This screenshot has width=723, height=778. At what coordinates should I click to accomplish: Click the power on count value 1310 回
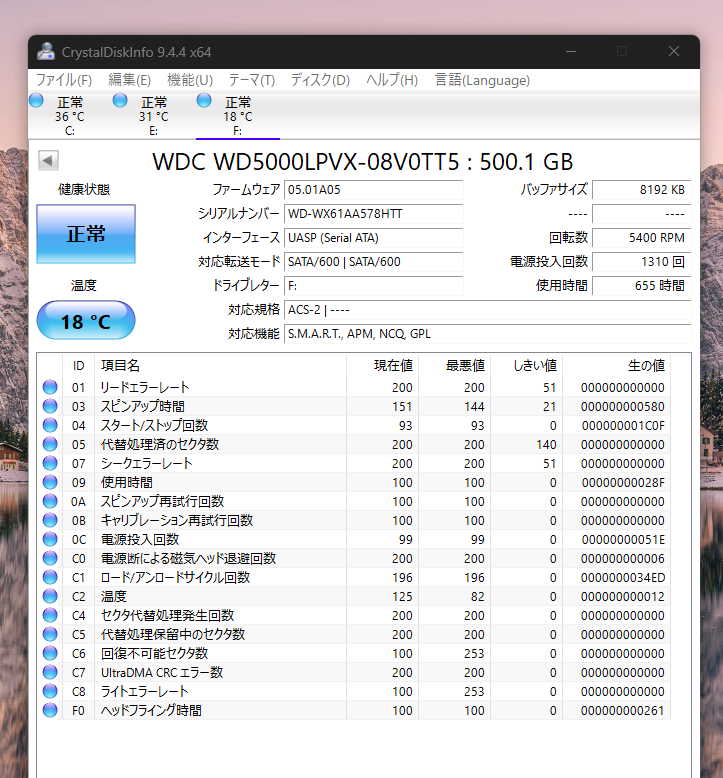point(642,261)
